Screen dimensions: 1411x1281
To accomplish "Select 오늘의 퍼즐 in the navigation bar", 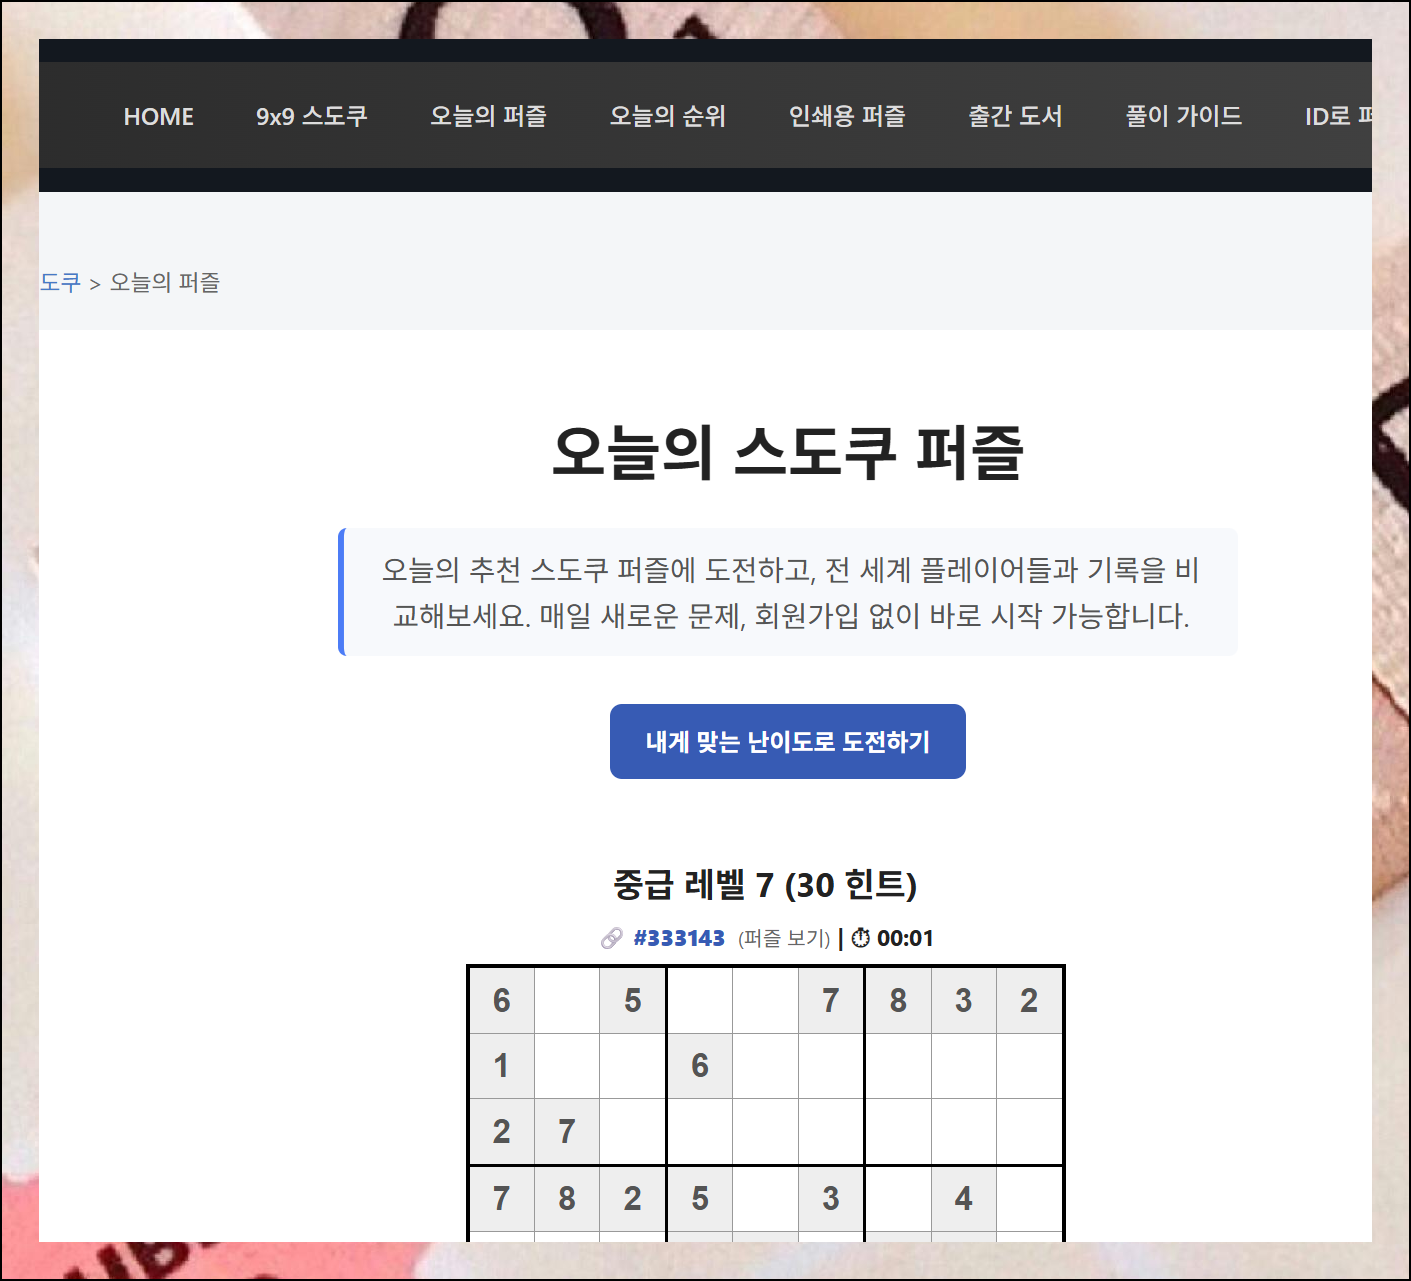I will [489, 116].
